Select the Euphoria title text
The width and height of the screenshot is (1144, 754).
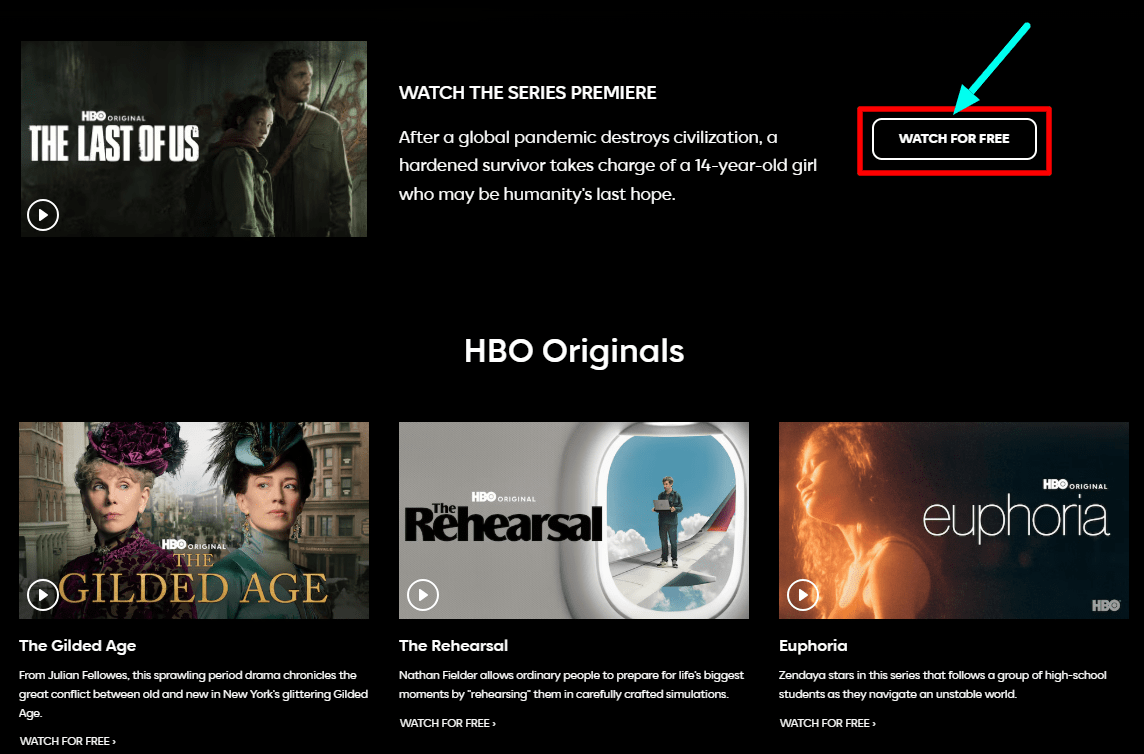[x=813, y=646]
